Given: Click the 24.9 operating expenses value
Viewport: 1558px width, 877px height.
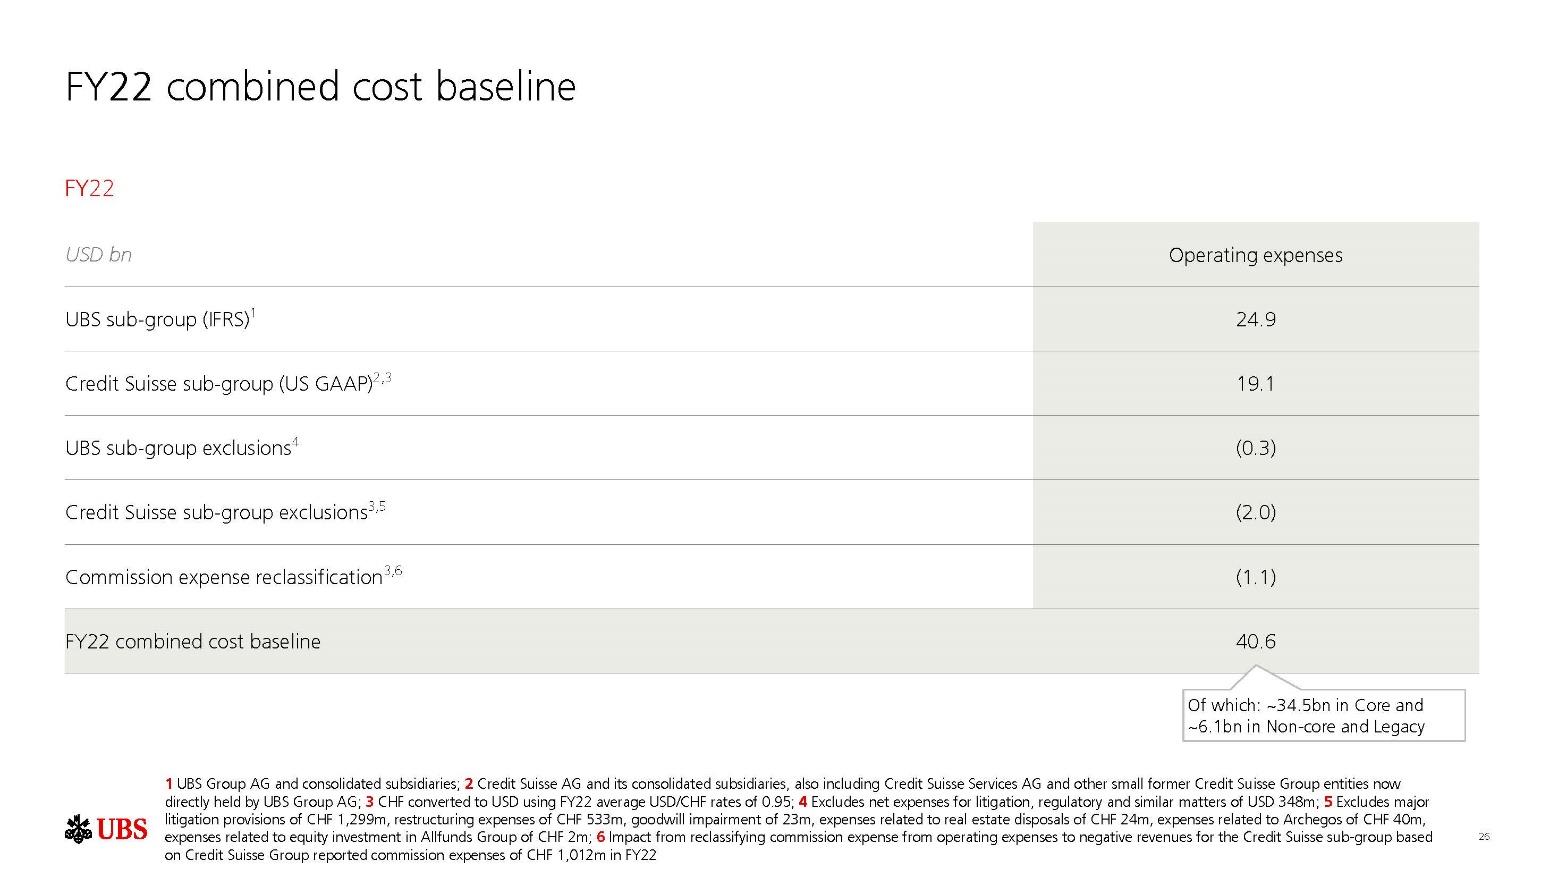Looking at the screenshot, I should (1255, 319).
